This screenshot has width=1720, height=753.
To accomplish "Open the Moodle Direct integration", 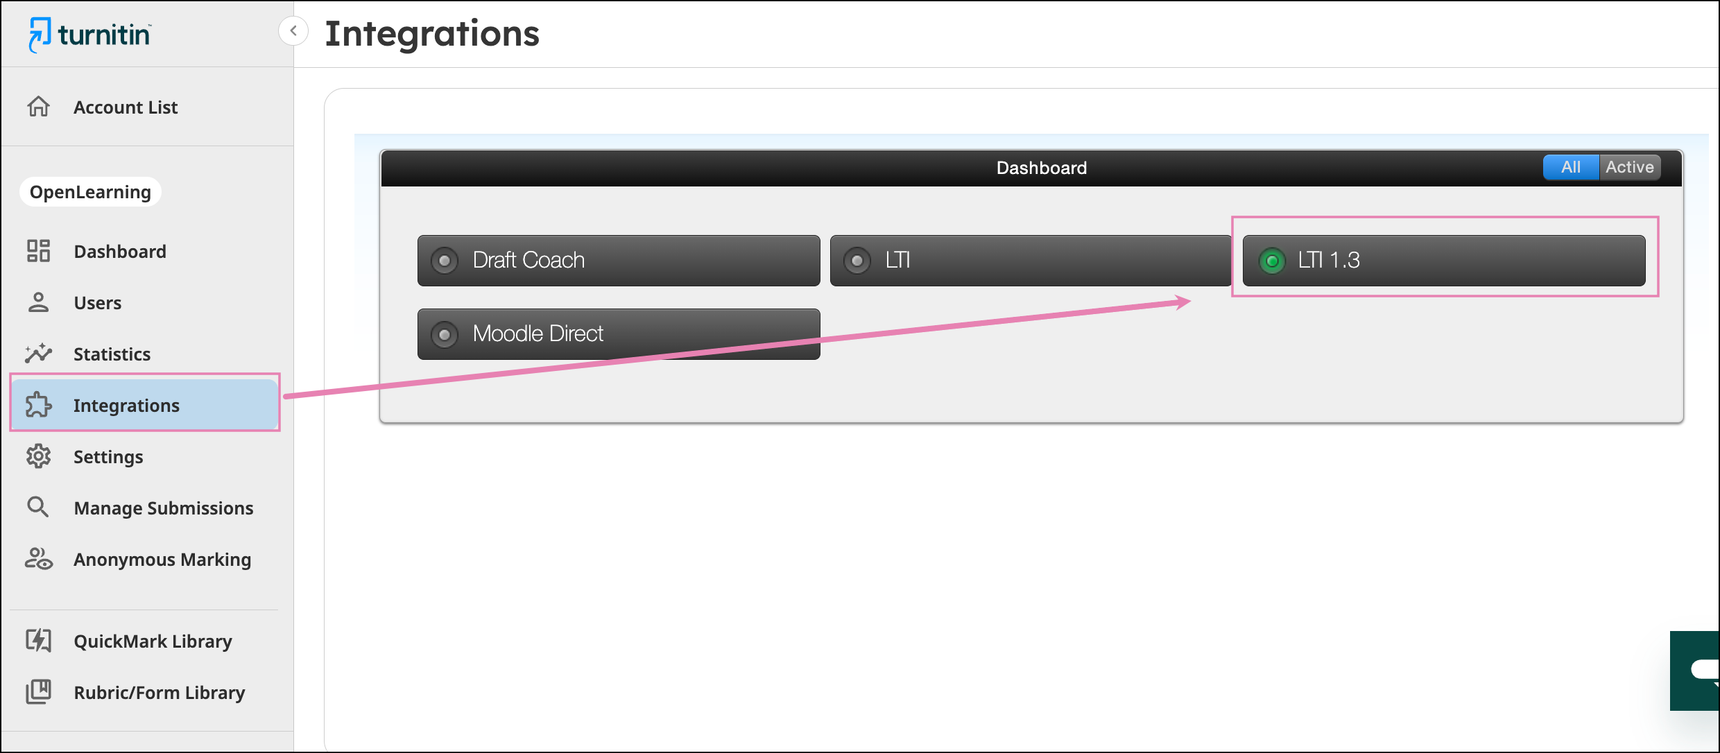I will (618, 334).
